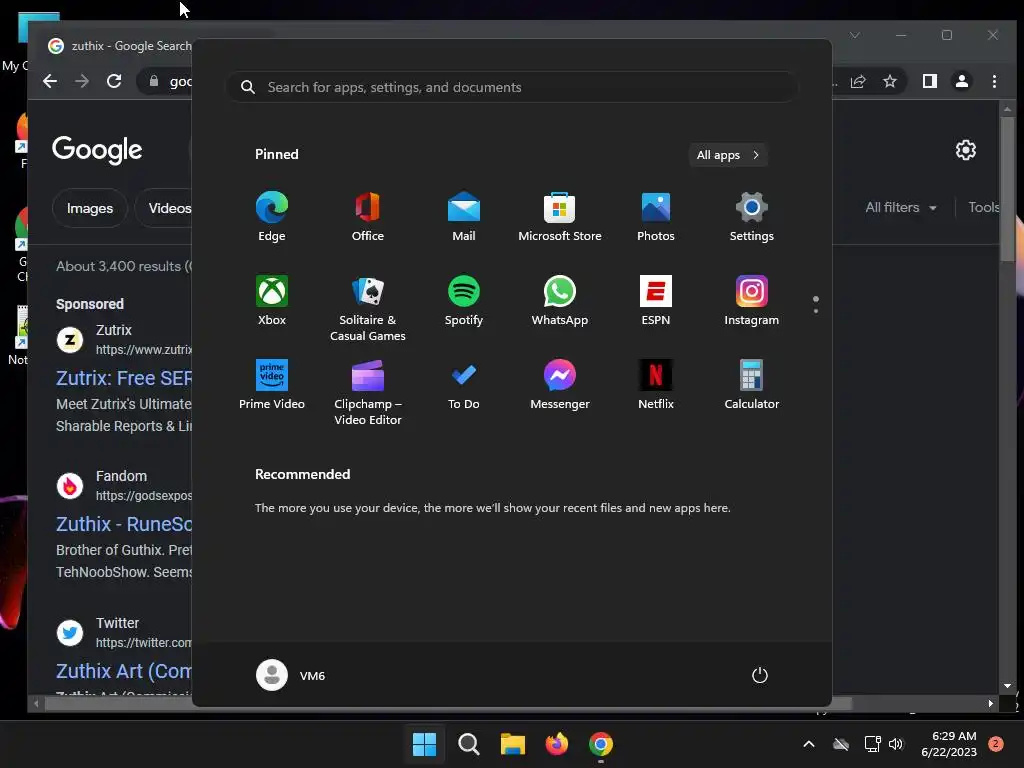Image resolution: width=1024 pixels, height=768 pixels.
Task: Expand the All apps list
Action: [728, 155]
